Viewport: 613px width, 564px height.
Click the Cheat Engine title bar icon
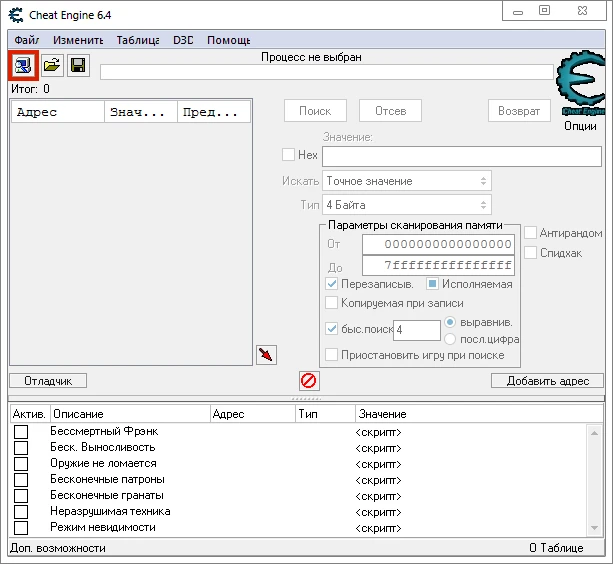click(16, 15)
